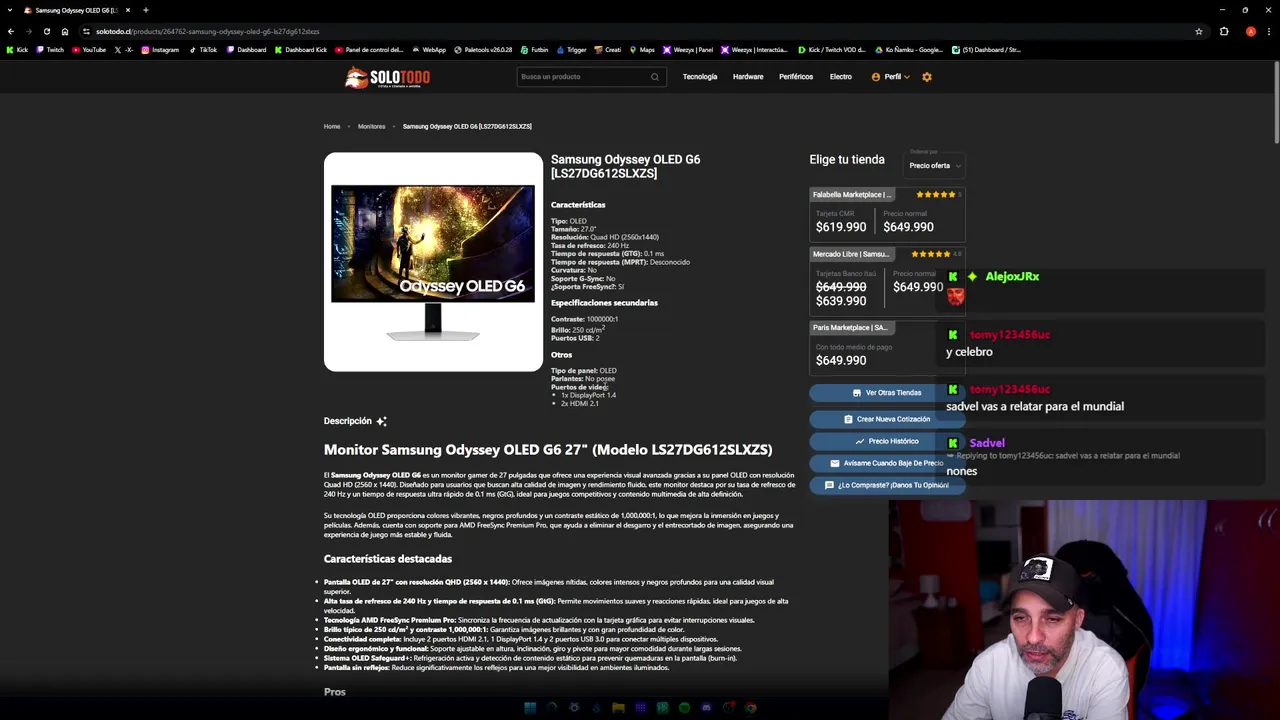Viewport: 1280px width, 720px height.
Task: Click the Ver Otras Tiendas button
Action: pyautogui.click(x=887, y=393)
